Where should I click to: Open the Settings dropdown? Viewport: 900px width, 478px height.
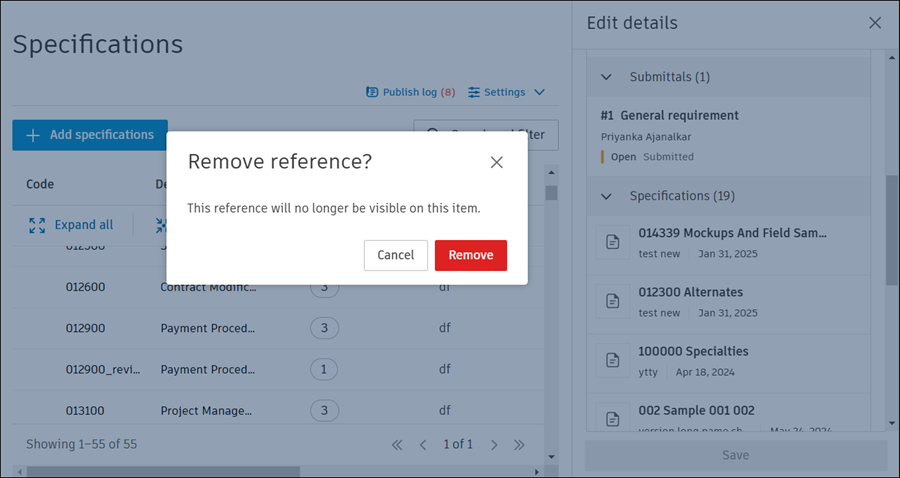tap(507, 92)
